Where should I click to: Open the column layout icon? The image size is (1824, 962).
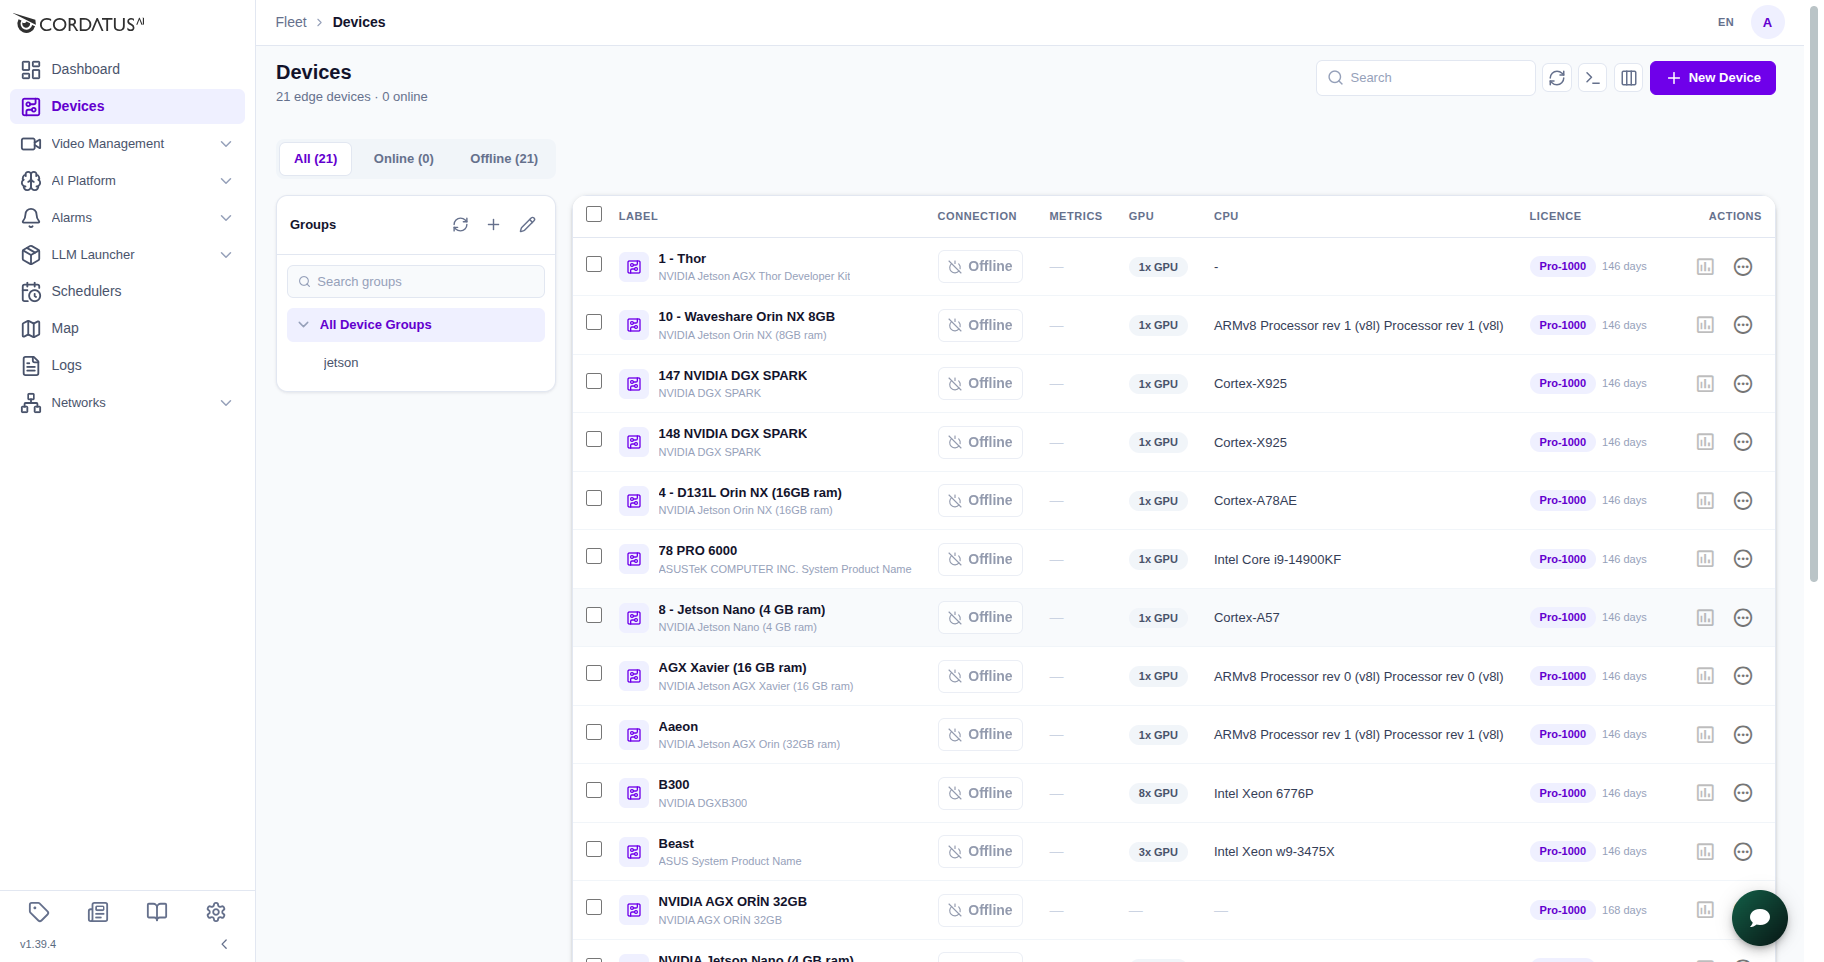[1629, 78]
